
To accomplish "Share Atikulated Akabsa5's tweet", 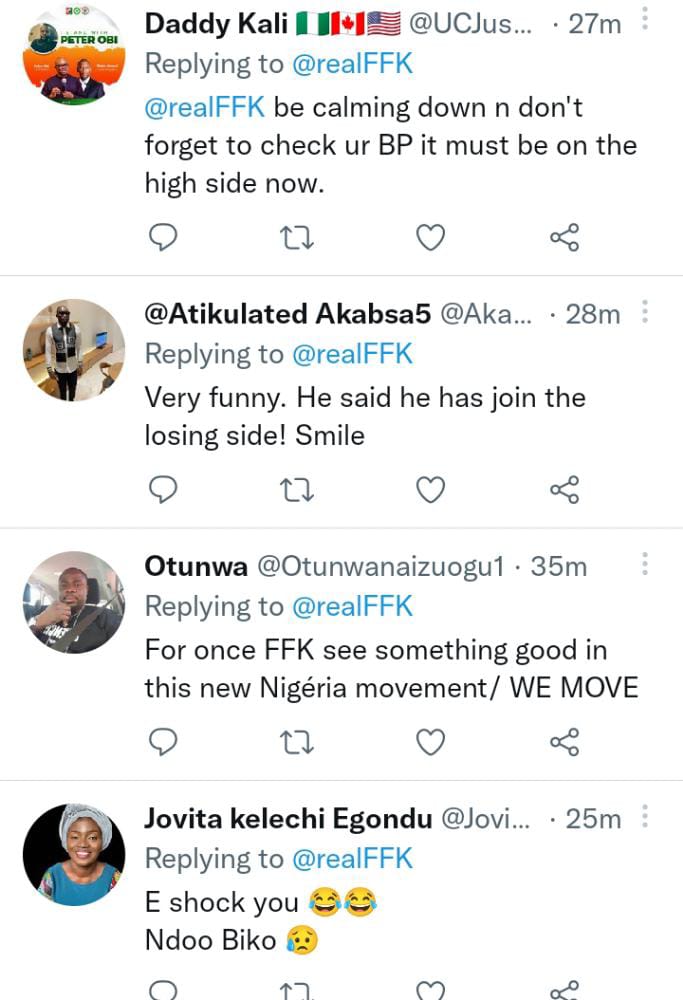I will tap(564, 489).
